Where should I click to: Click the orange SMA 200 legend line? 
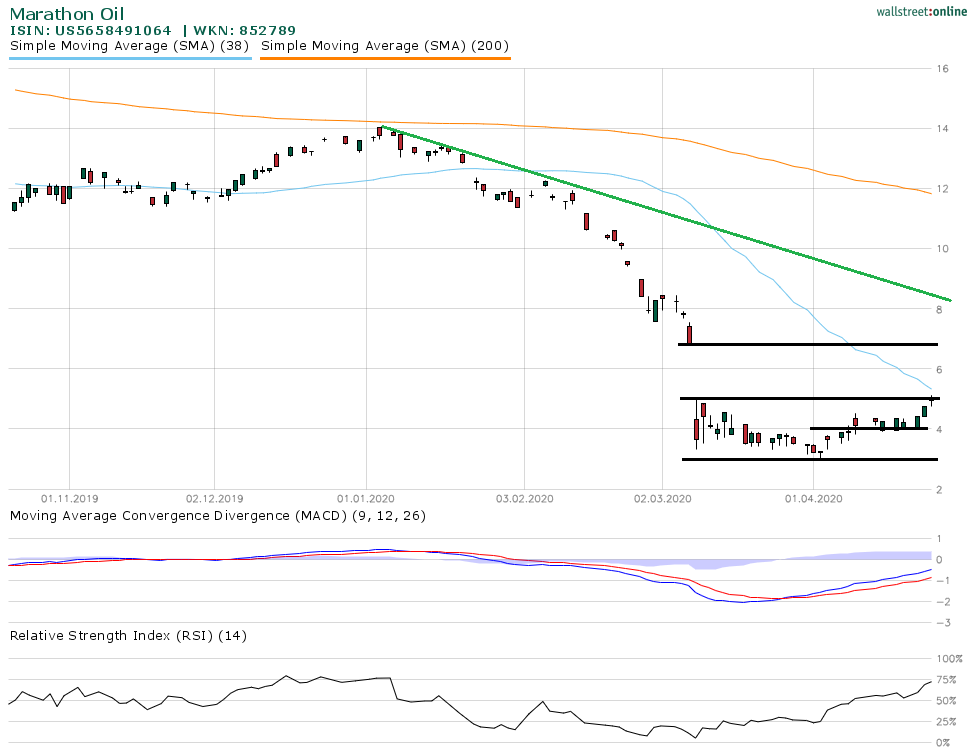click(x=384, y=58)
